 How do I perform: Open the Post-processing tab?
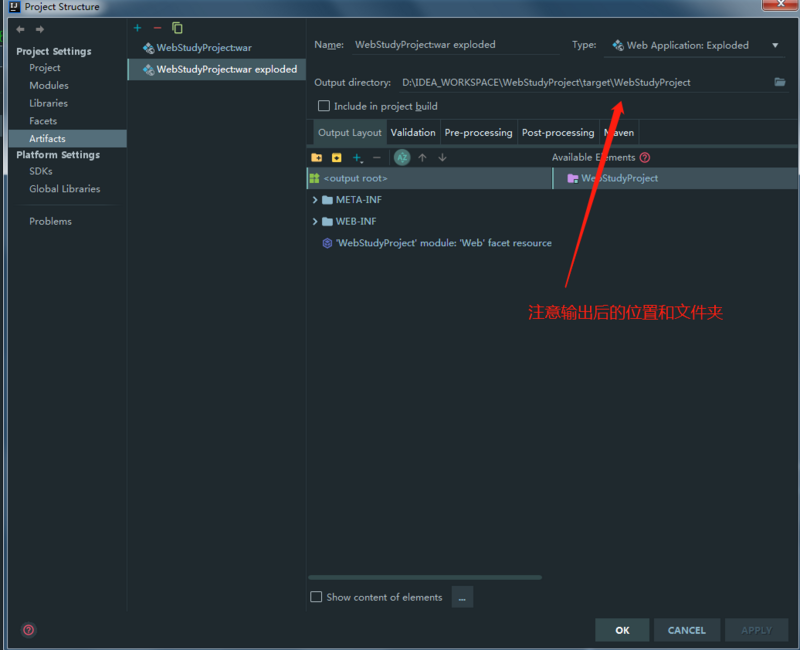click(x=558, y=131)
